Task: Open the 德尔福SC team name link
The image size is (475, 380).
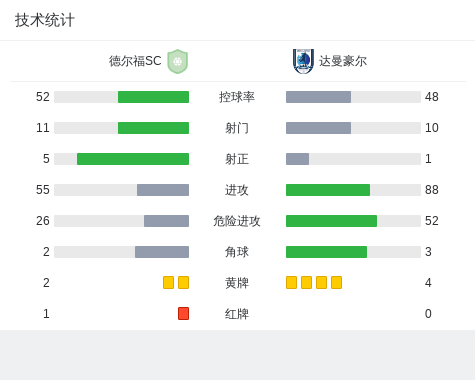Action: coord(135,61)
